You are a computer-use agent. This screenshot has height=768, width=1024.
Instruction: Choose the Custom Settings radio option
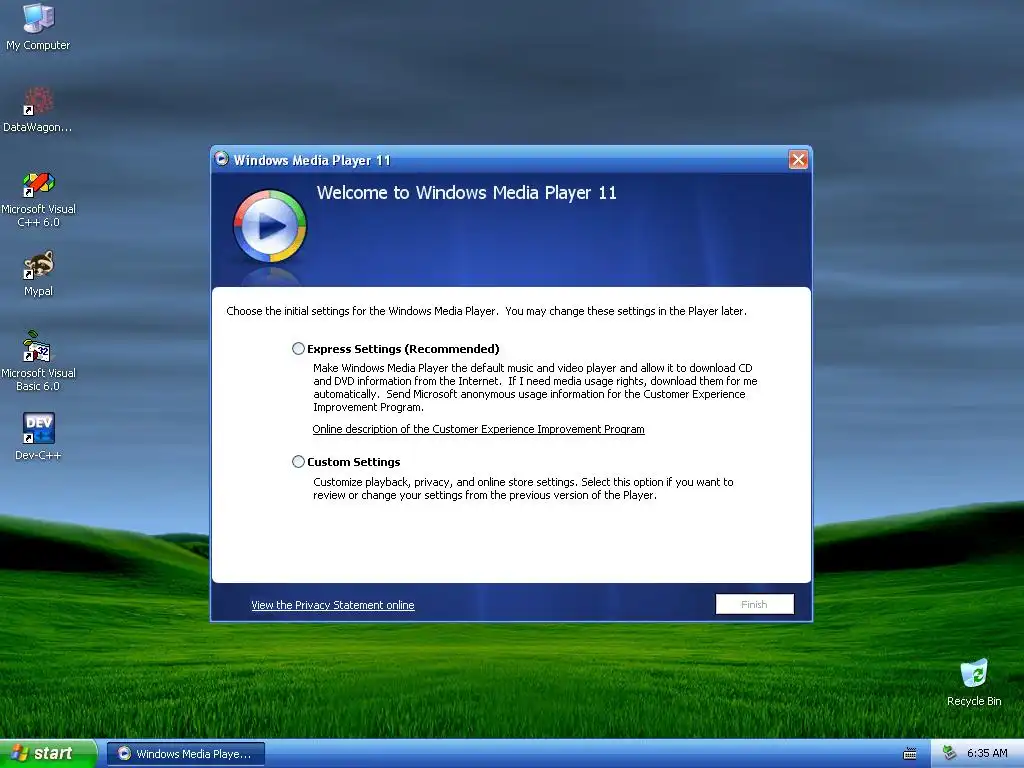298,462
